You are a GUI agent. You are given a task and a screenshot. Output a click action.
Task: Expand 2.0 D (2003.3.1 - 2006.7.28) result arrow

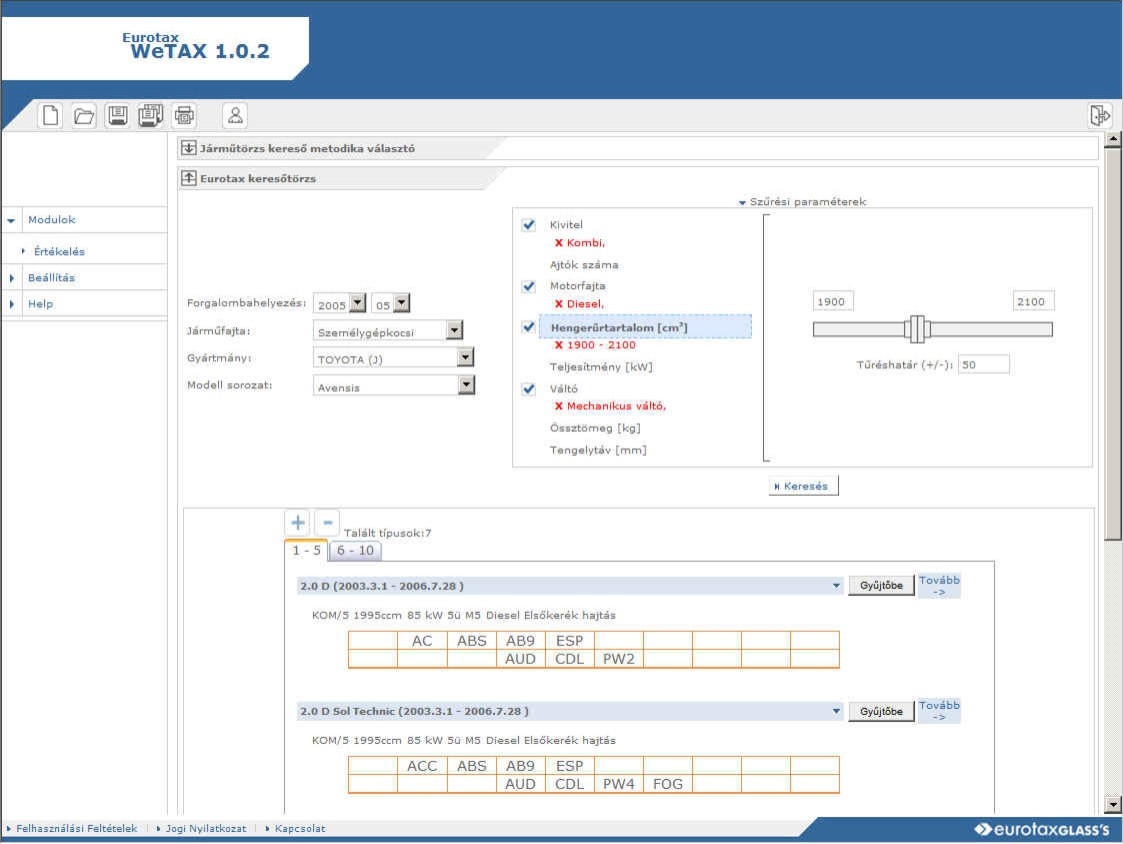(836, 586)
